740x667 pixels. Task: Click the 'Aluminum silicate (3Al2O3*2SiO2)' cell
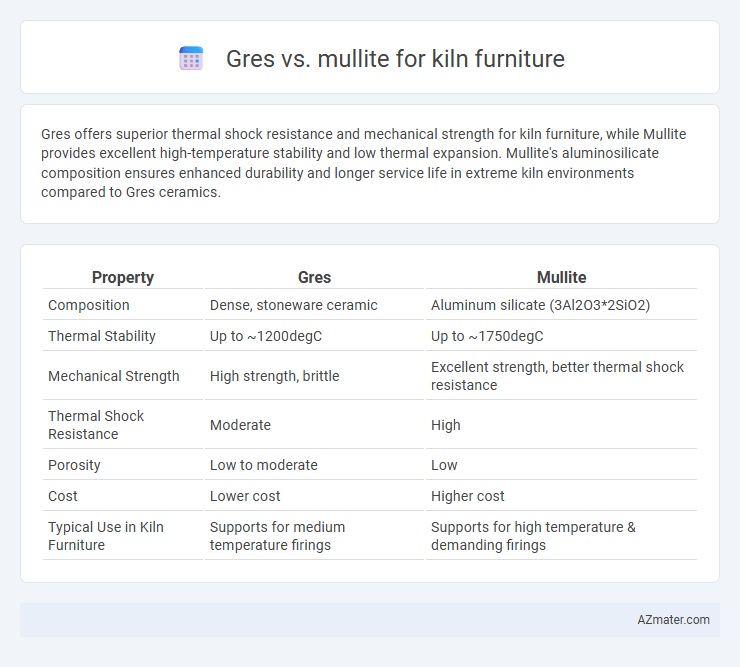[540, 305]
